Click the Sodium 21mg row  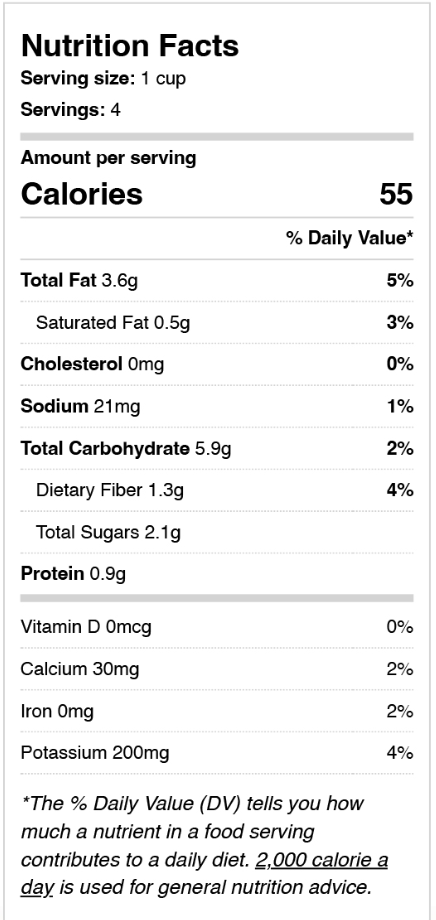tap(217, 406)
